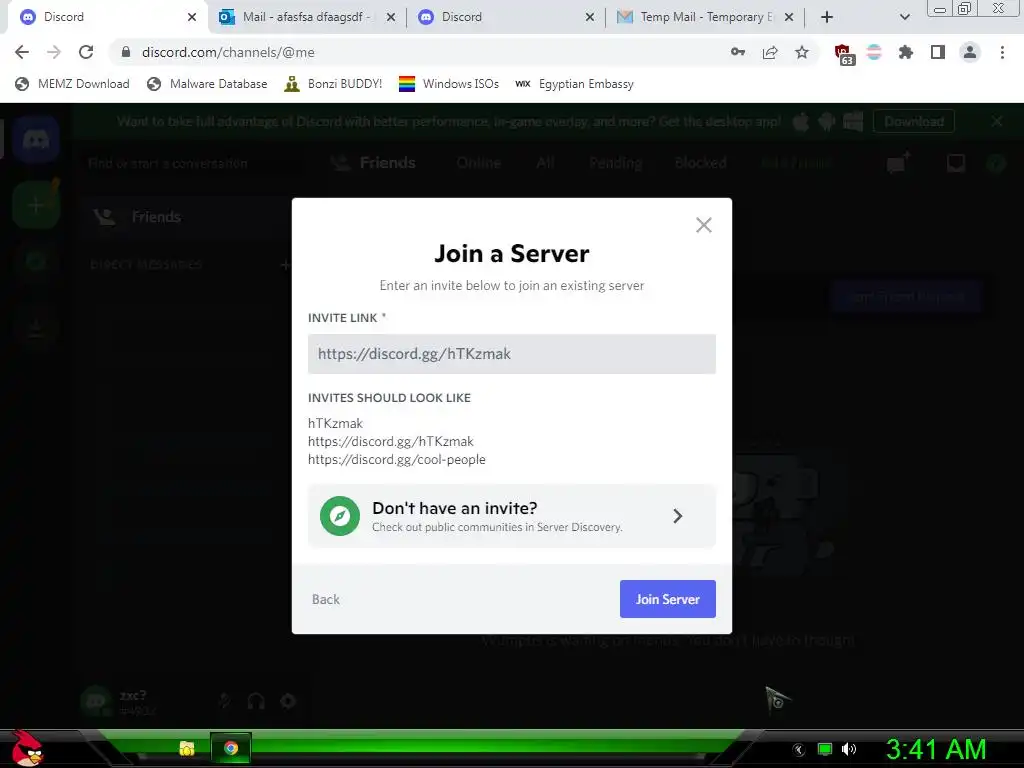Switch to Temp Mail browser tab
This screenshot has width=1024, height=768.
(x=705, y=17)
